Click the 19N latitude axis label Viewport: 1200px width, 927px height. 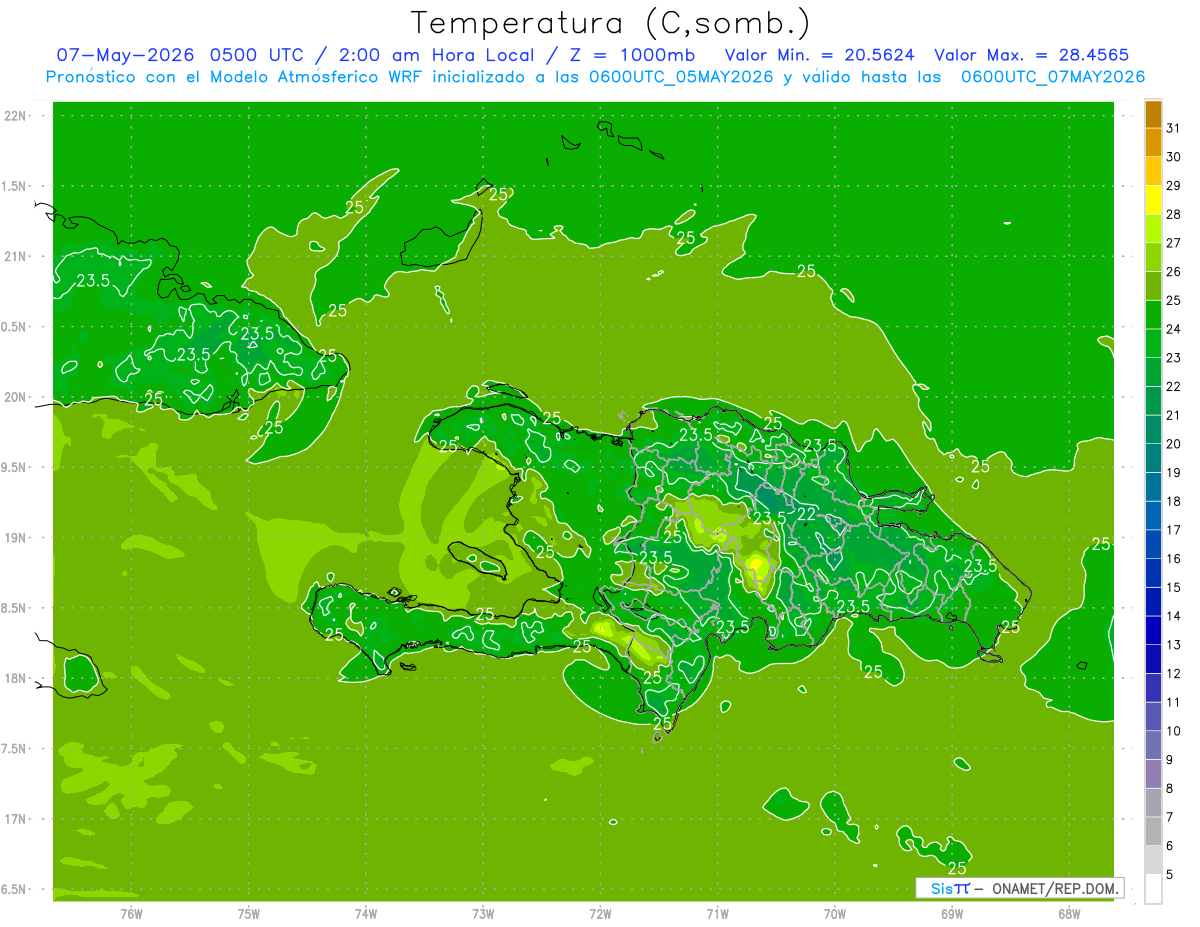tap(16, 538)
